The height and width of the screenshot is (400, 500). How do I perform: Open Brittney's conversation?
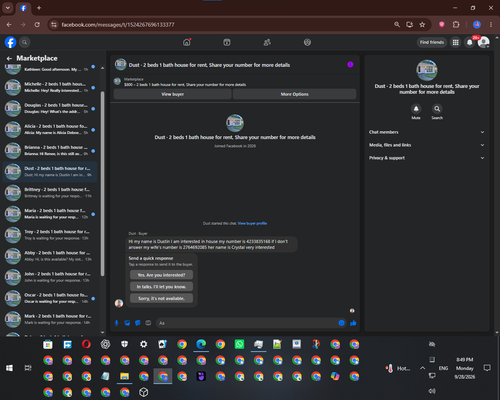point(50,193)
